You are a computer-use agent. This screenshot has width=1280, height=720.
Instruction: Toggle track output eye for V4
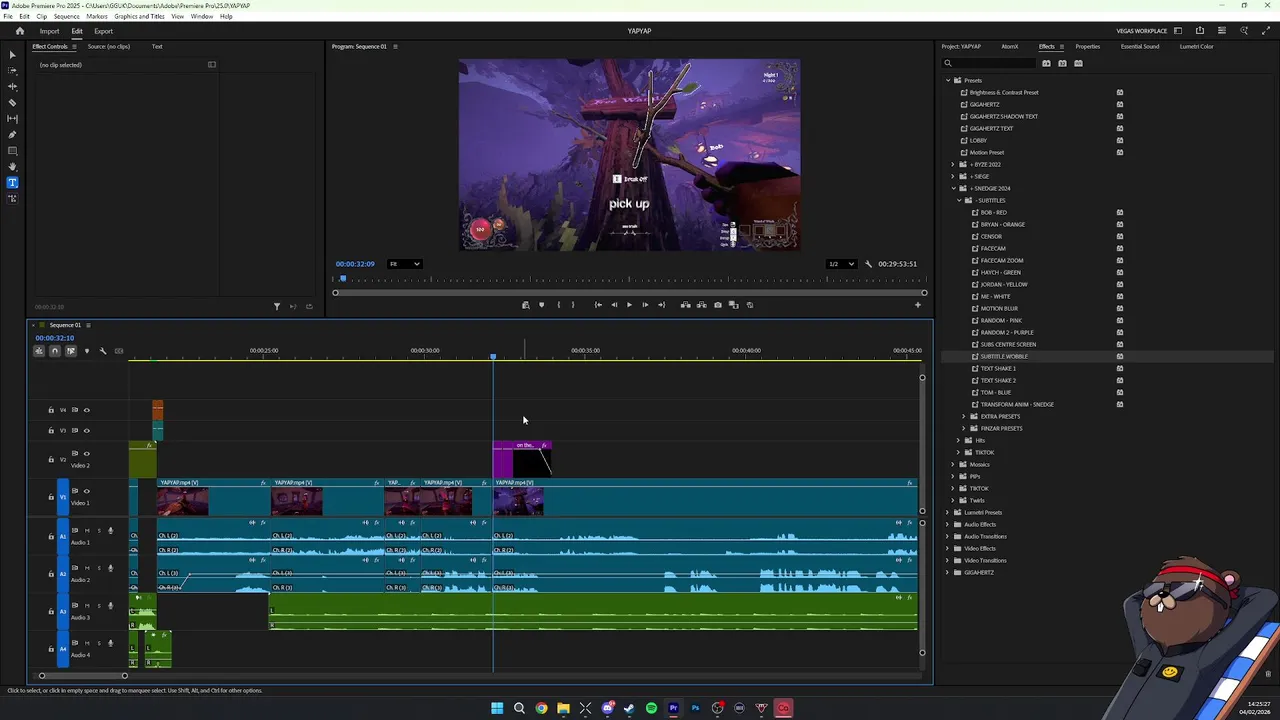(x=86, y=410)
